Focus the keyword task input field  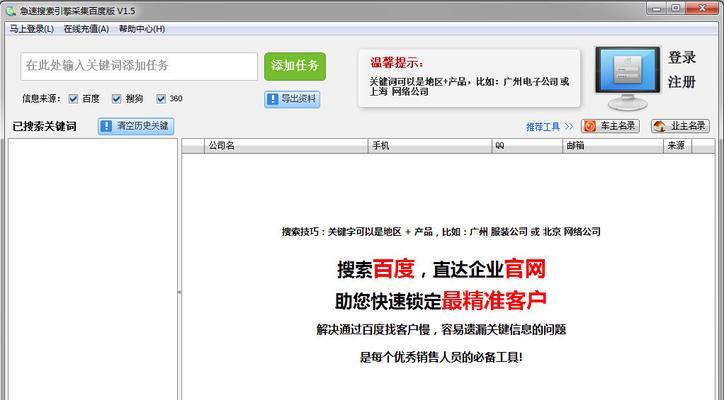click(139, 66)
